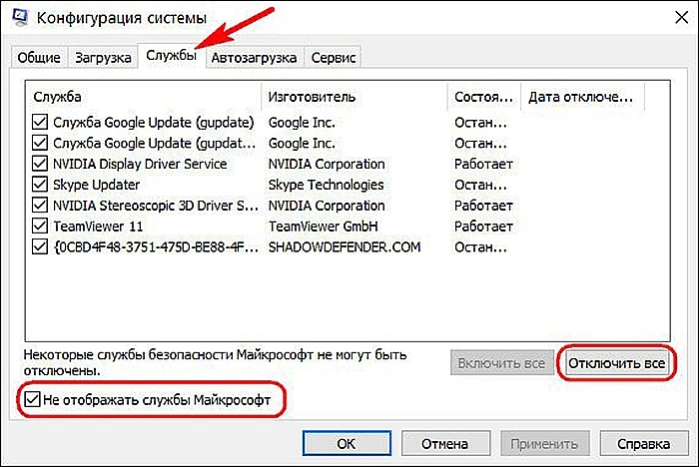Screen dimensions: 699x467
Task: Click the Применить button
Action: coord(544,444)
